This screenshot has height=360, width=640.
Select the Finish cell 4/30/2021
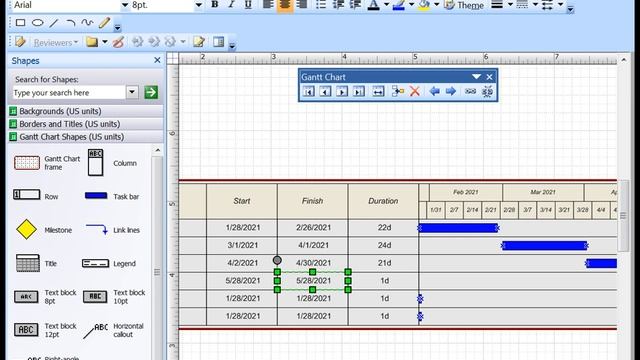pyautogui.click(x=313, y=263)
